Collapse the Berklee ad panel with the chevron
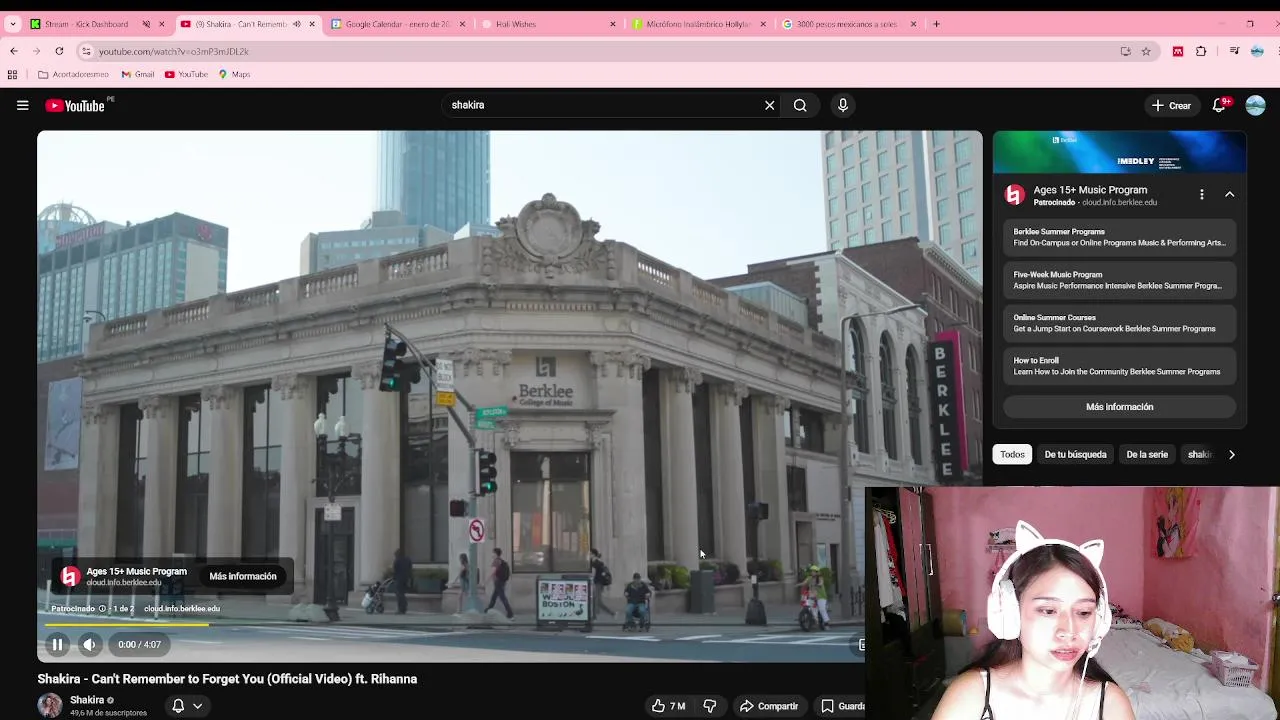This screenshot has height=720, width=1280. click(x=1230, y=195)
